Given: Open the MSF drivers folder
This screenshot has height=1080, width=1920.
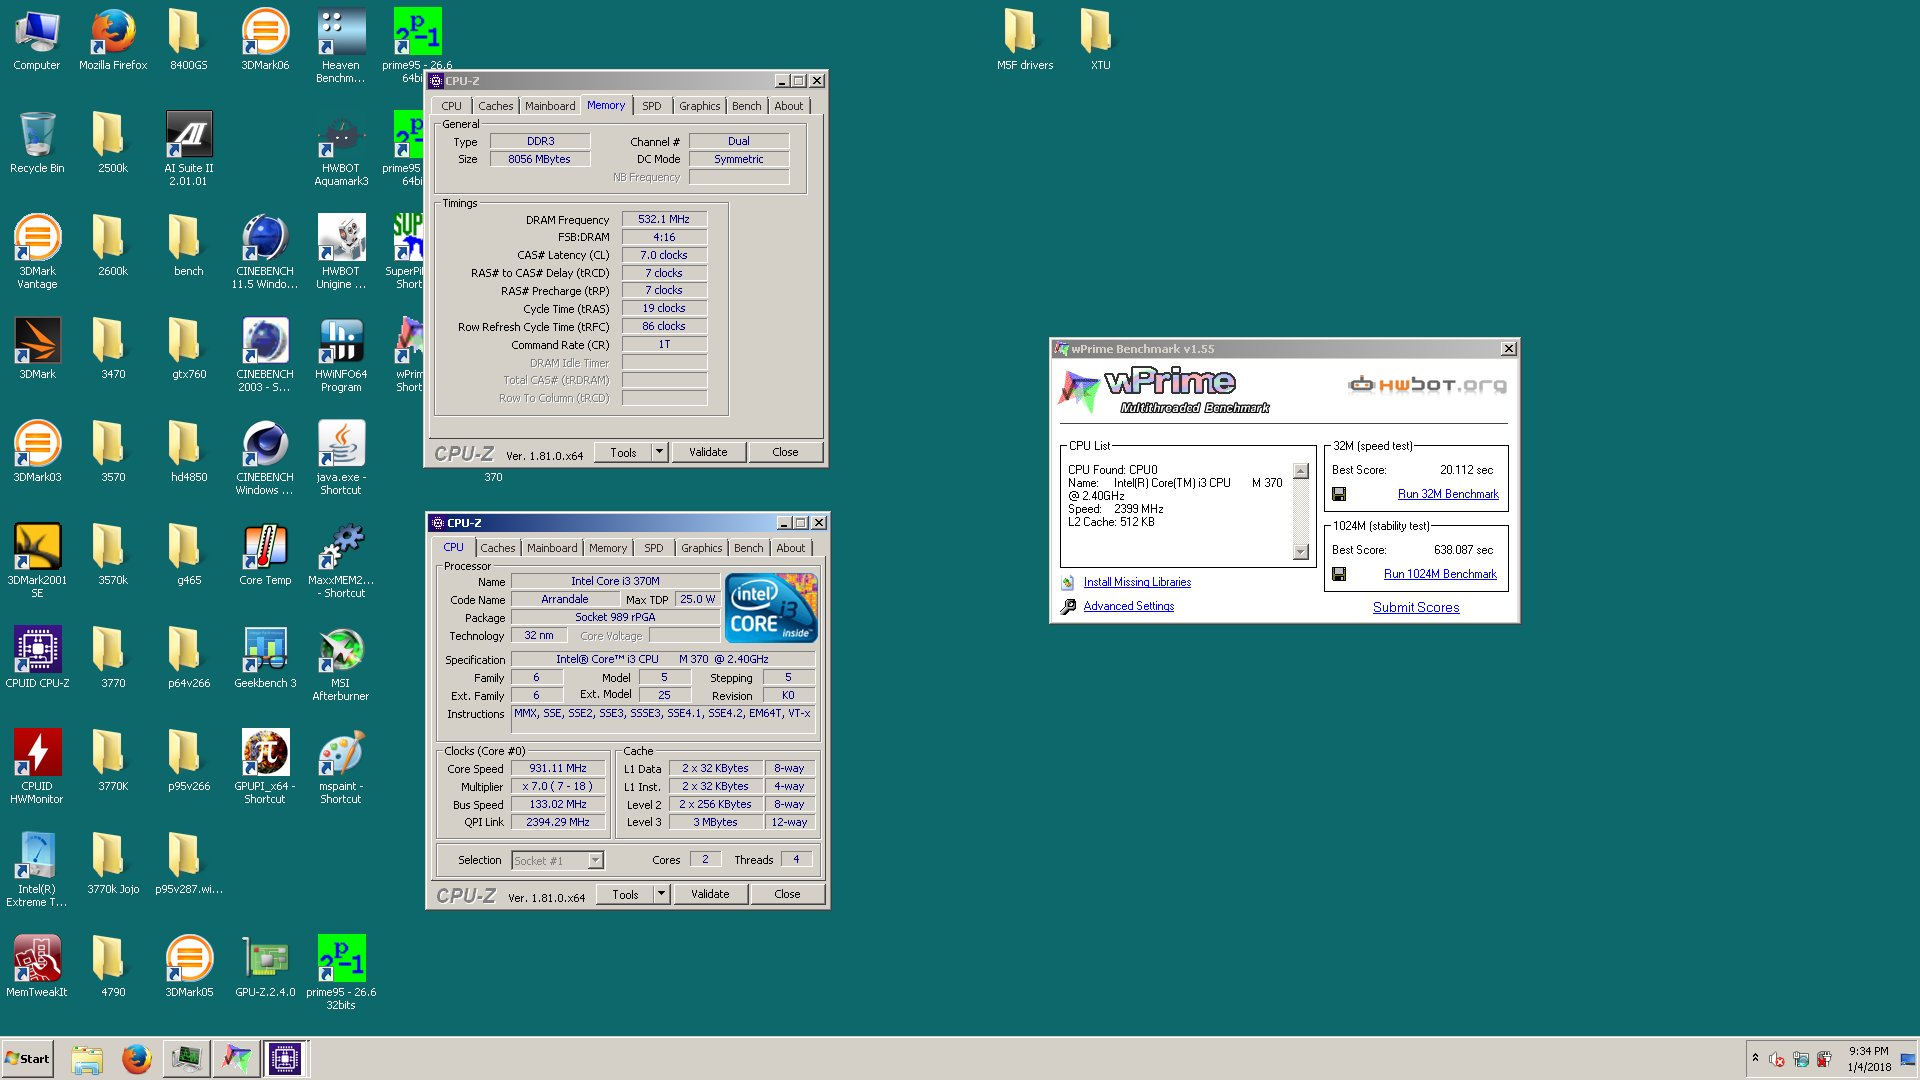Looking at the screenshot, I should point(1025,40).
